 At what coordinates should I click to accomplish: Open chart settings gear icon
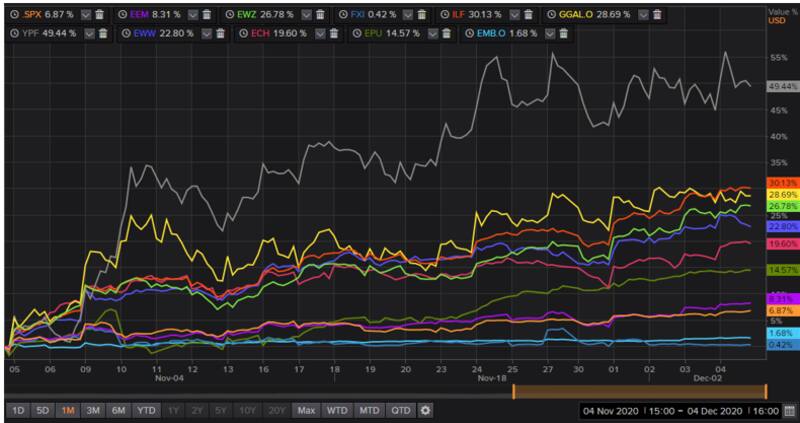(x=425, y=410)
